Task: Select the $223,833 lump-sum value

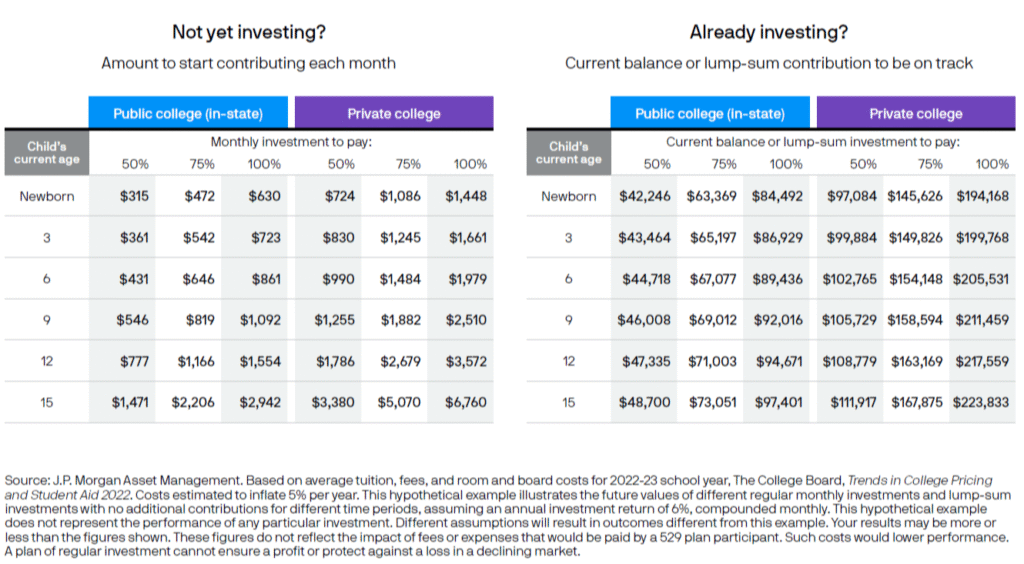Action: 980,402
